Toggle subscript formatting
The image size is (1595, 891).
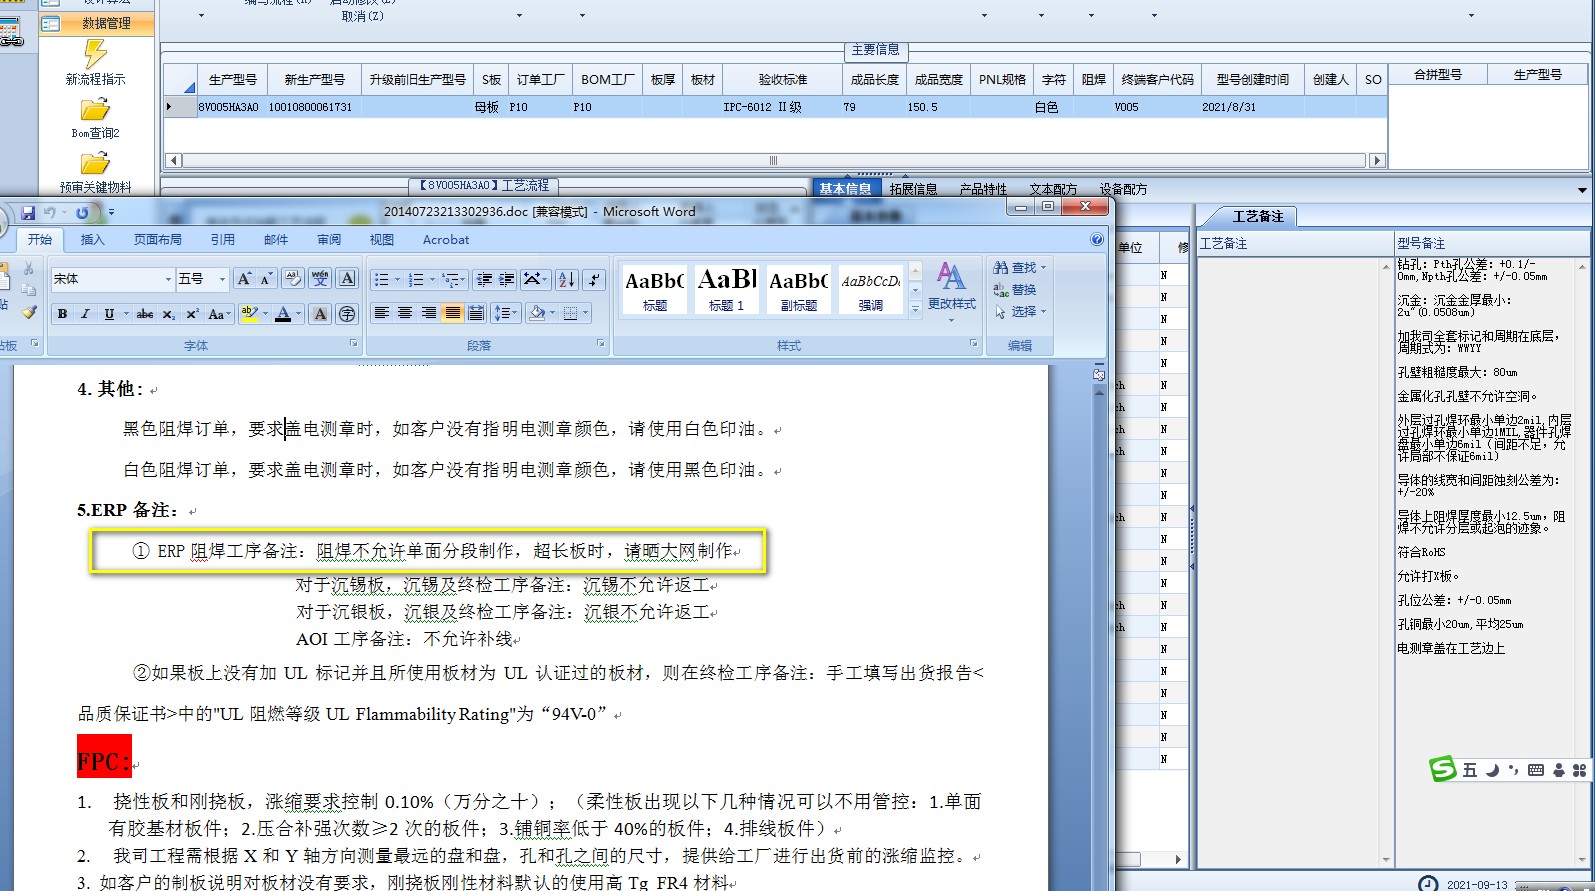[169, 314]
